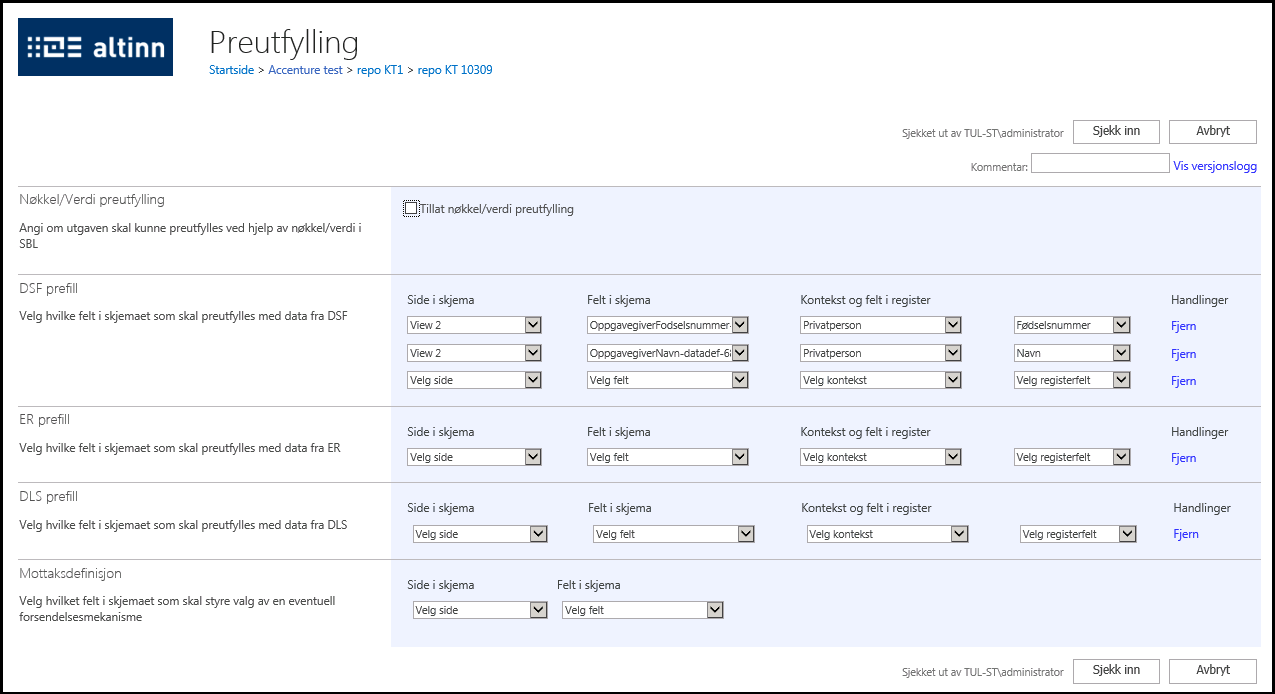This screenshot has width=1275, height=694.
Task: Click the bottom Avbryt button
Action: point(1212,671)
